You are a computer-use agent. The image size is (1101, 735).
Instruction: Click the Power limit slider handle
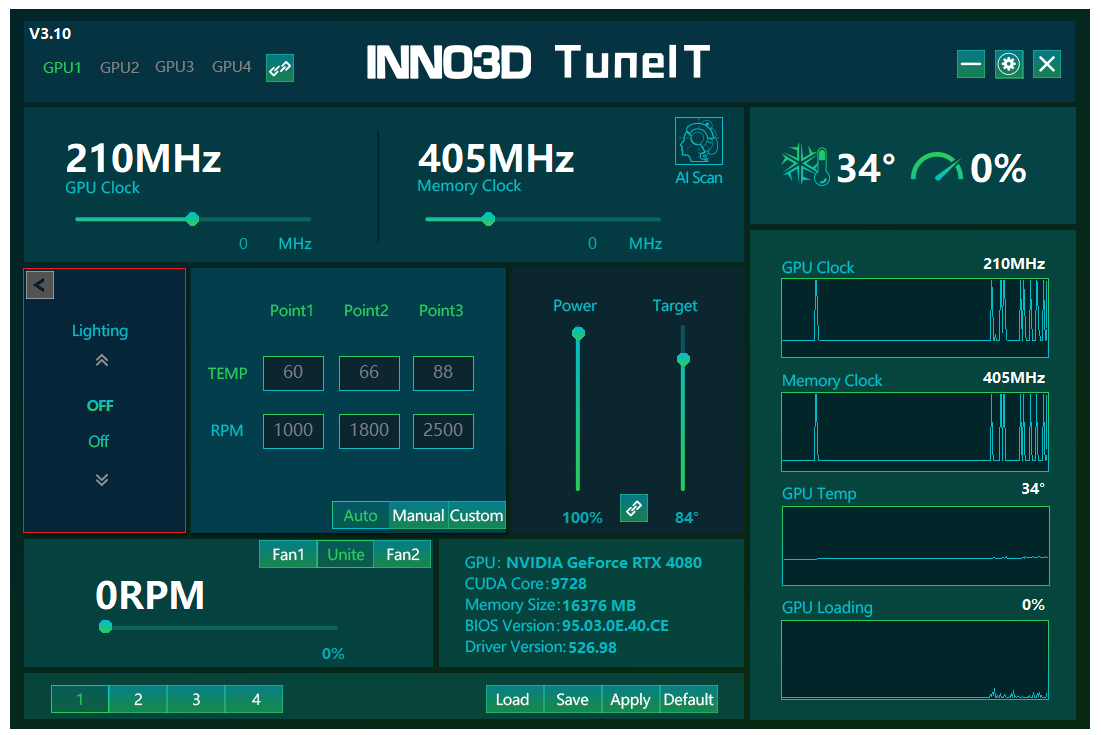tap(578, 333)
